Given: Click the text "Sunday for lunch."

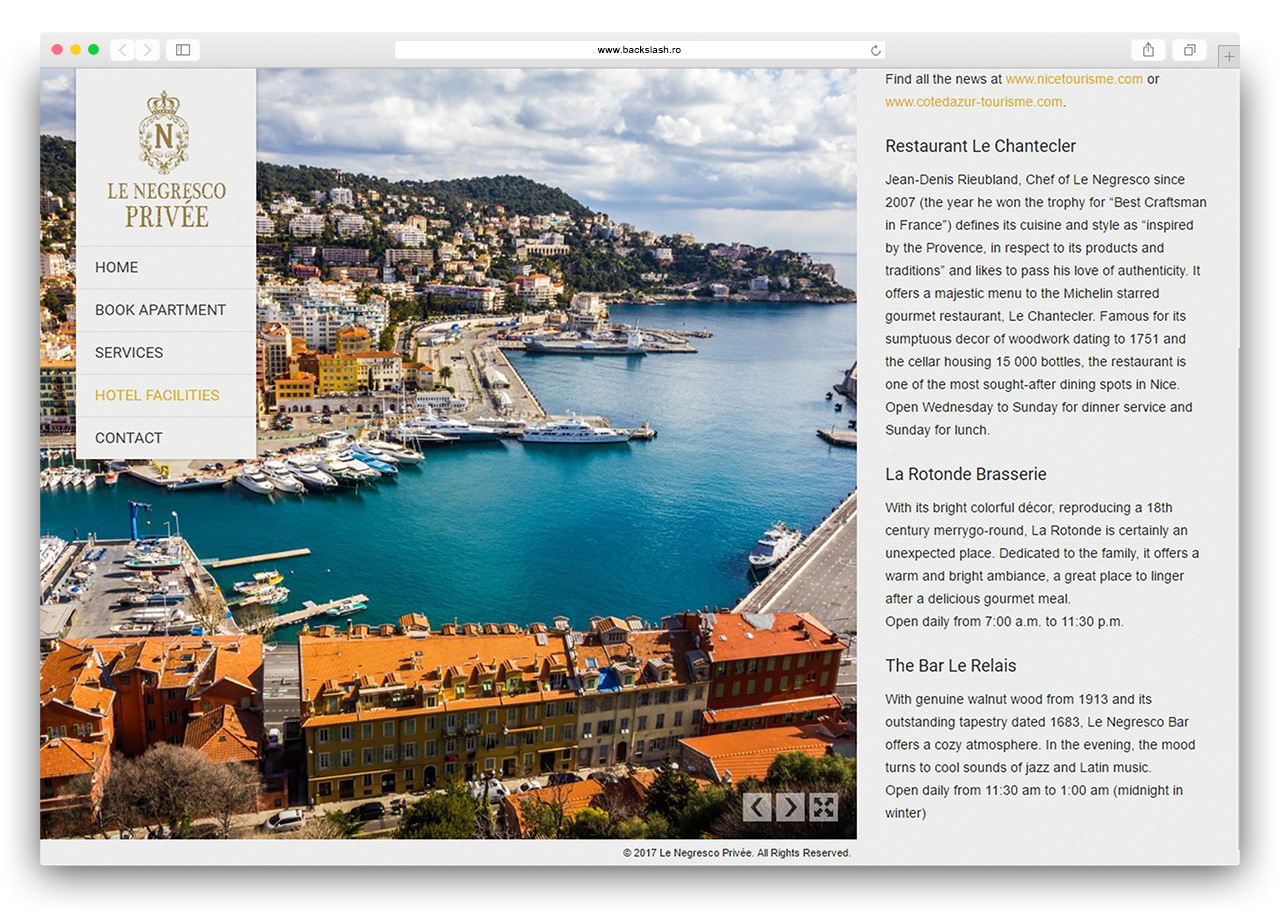Looking at the screenshot, I should click(937, 431).
